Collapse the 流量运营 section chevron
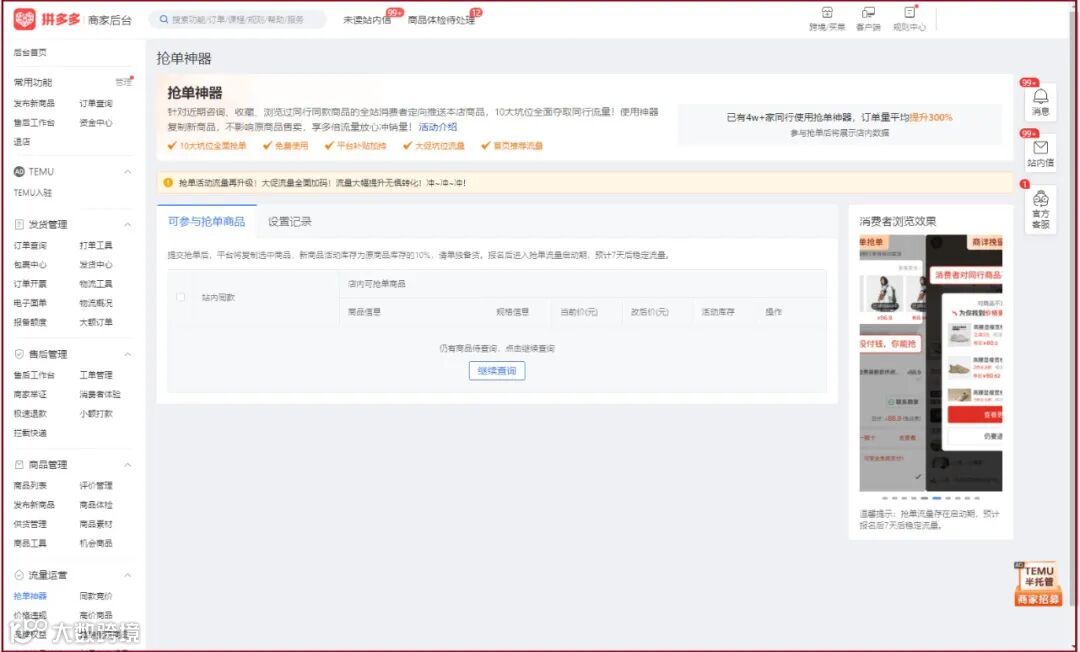The height and width of the screenshot is (652, 1080). click(x=127, y=575)
